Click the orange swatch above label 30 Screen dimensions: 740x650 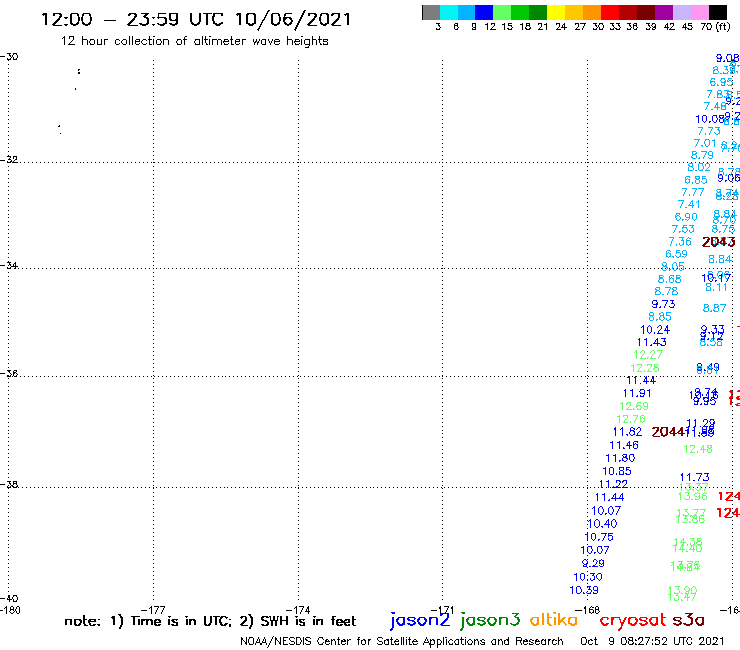pos(592,12)
